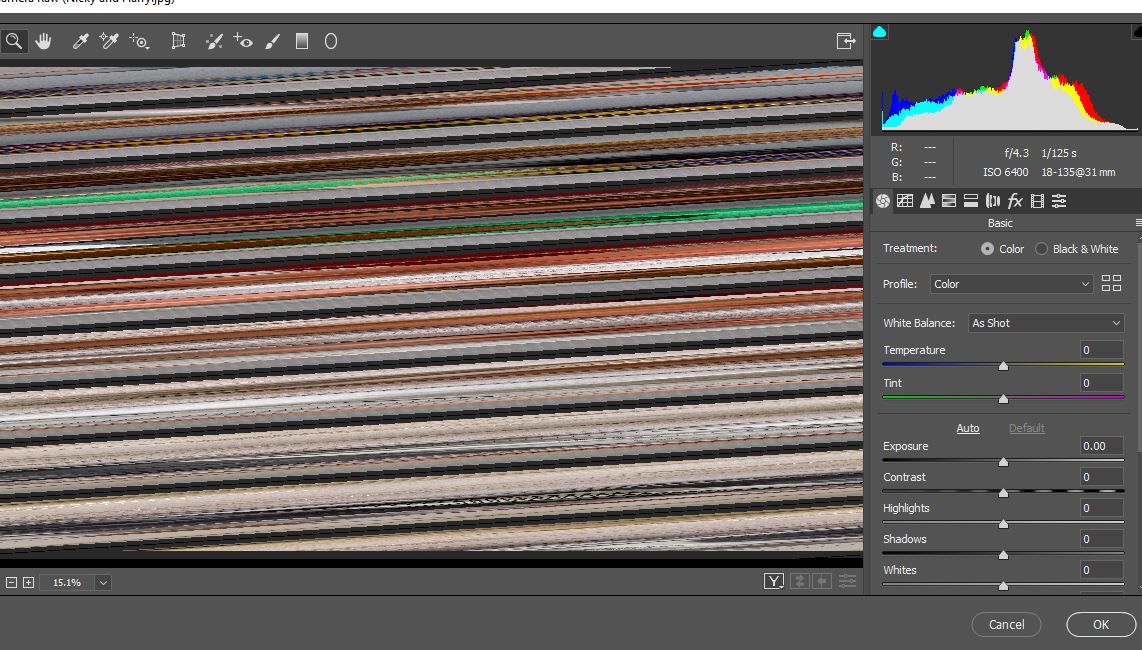Open the Effects fx panel
Image resolution: width=1142 pixels, height=650 pixels.
click(1015, 201)
